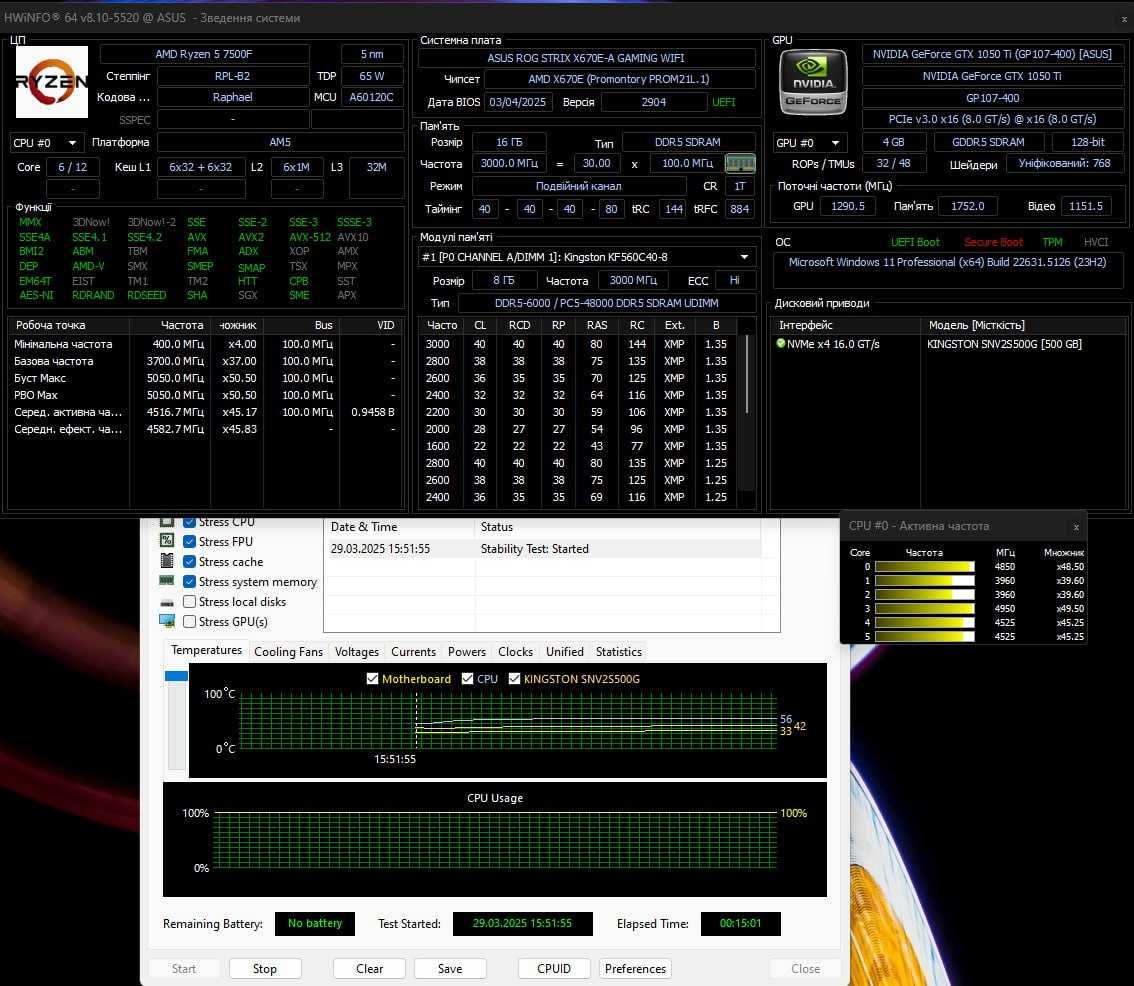Click the Close button in the stability test
Image resolution: width=1134 pixels, height=986 pixels.
[806, 969]
